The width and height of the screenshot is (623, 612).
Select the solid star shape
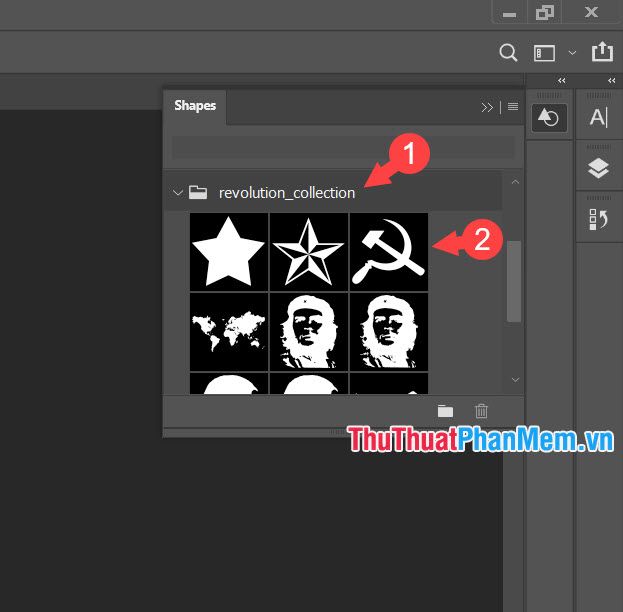coord(229,252)
